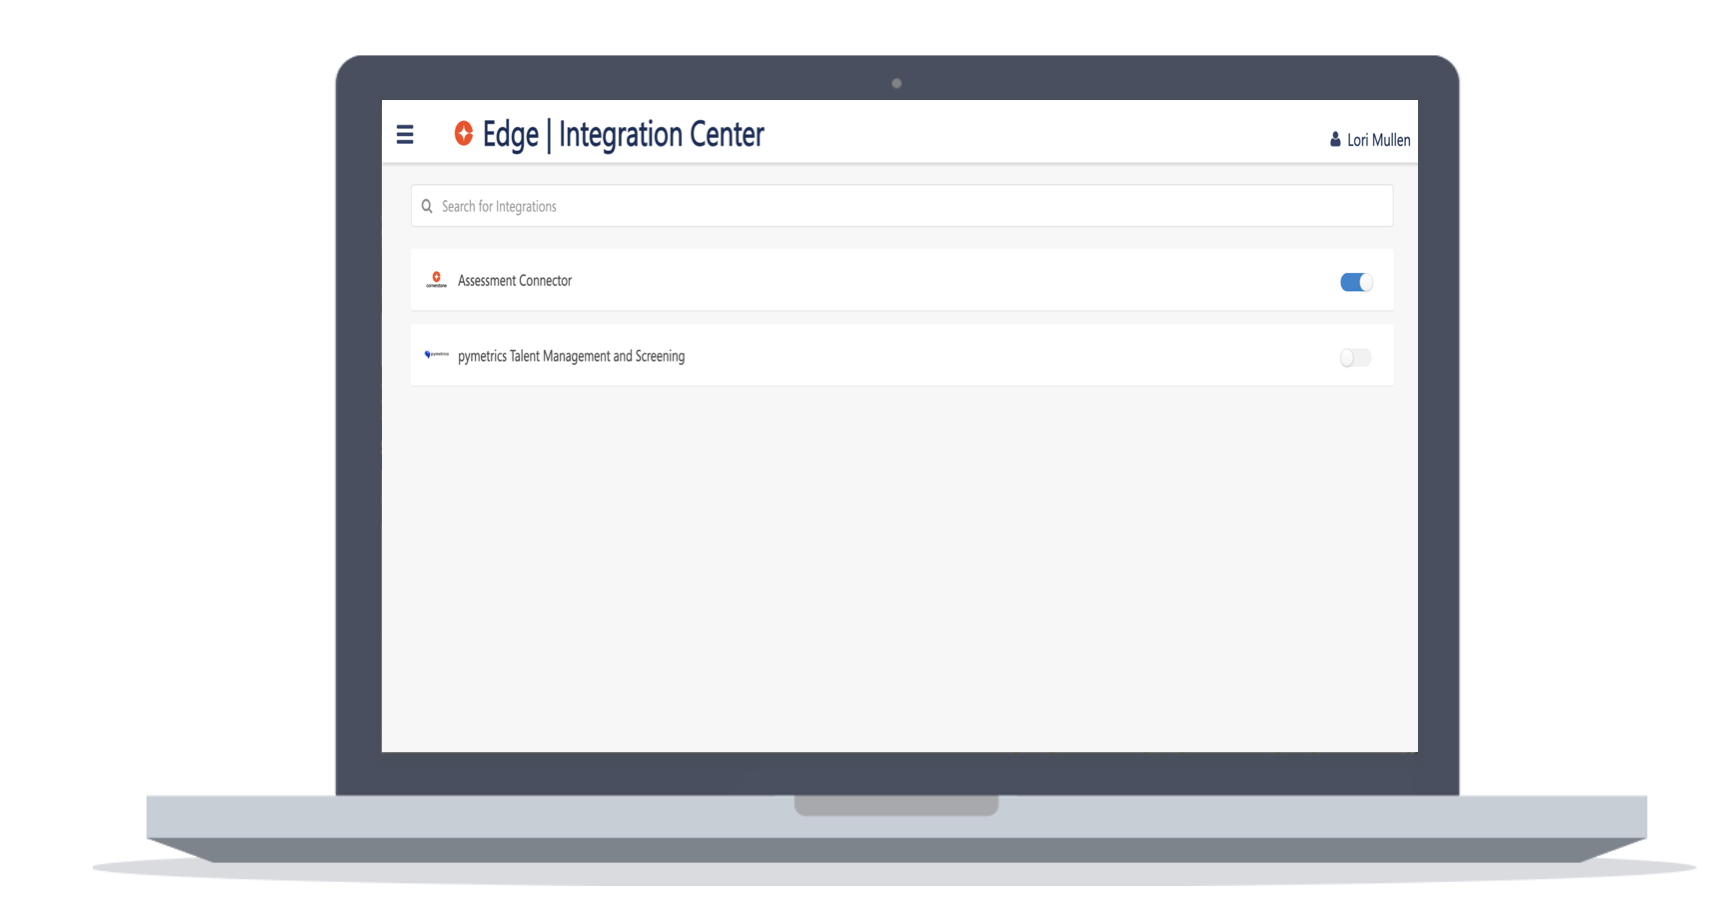Click the magnifying glass search icon

(427, 205)
